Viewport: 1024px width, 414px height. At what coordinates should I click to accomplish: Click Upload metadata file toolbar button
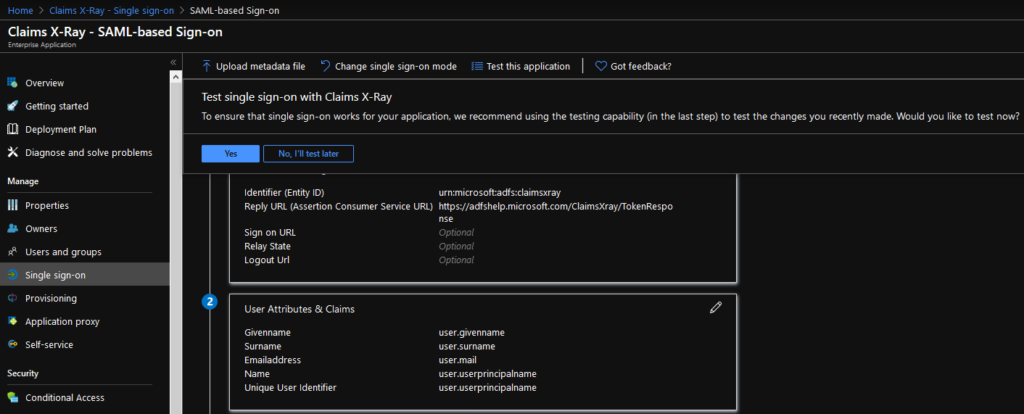(253, 66)
